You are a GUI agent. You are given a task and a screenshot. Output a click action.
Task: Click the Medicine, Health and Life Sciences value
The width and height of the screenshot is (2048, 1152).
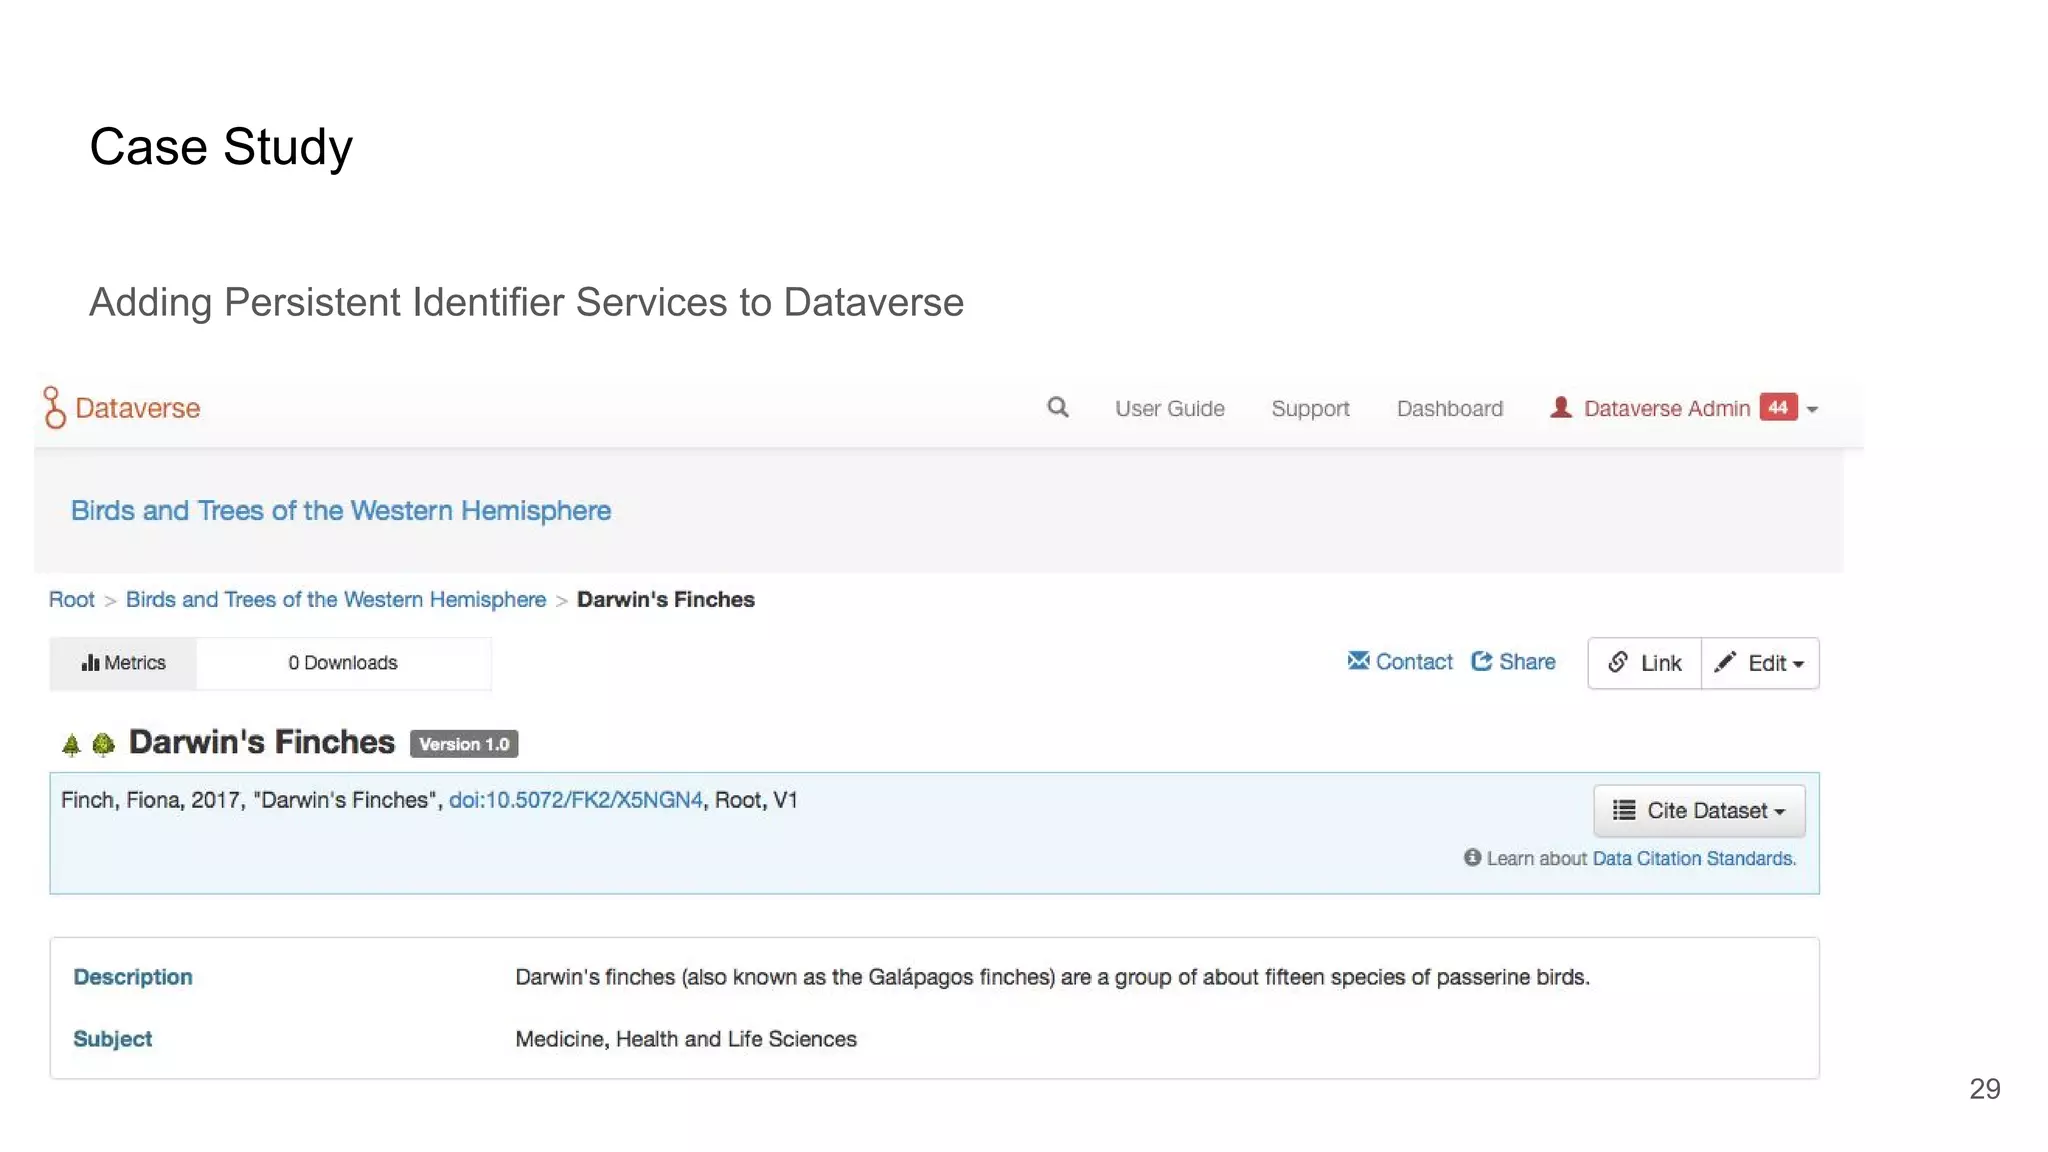[x=685, y=1039]
